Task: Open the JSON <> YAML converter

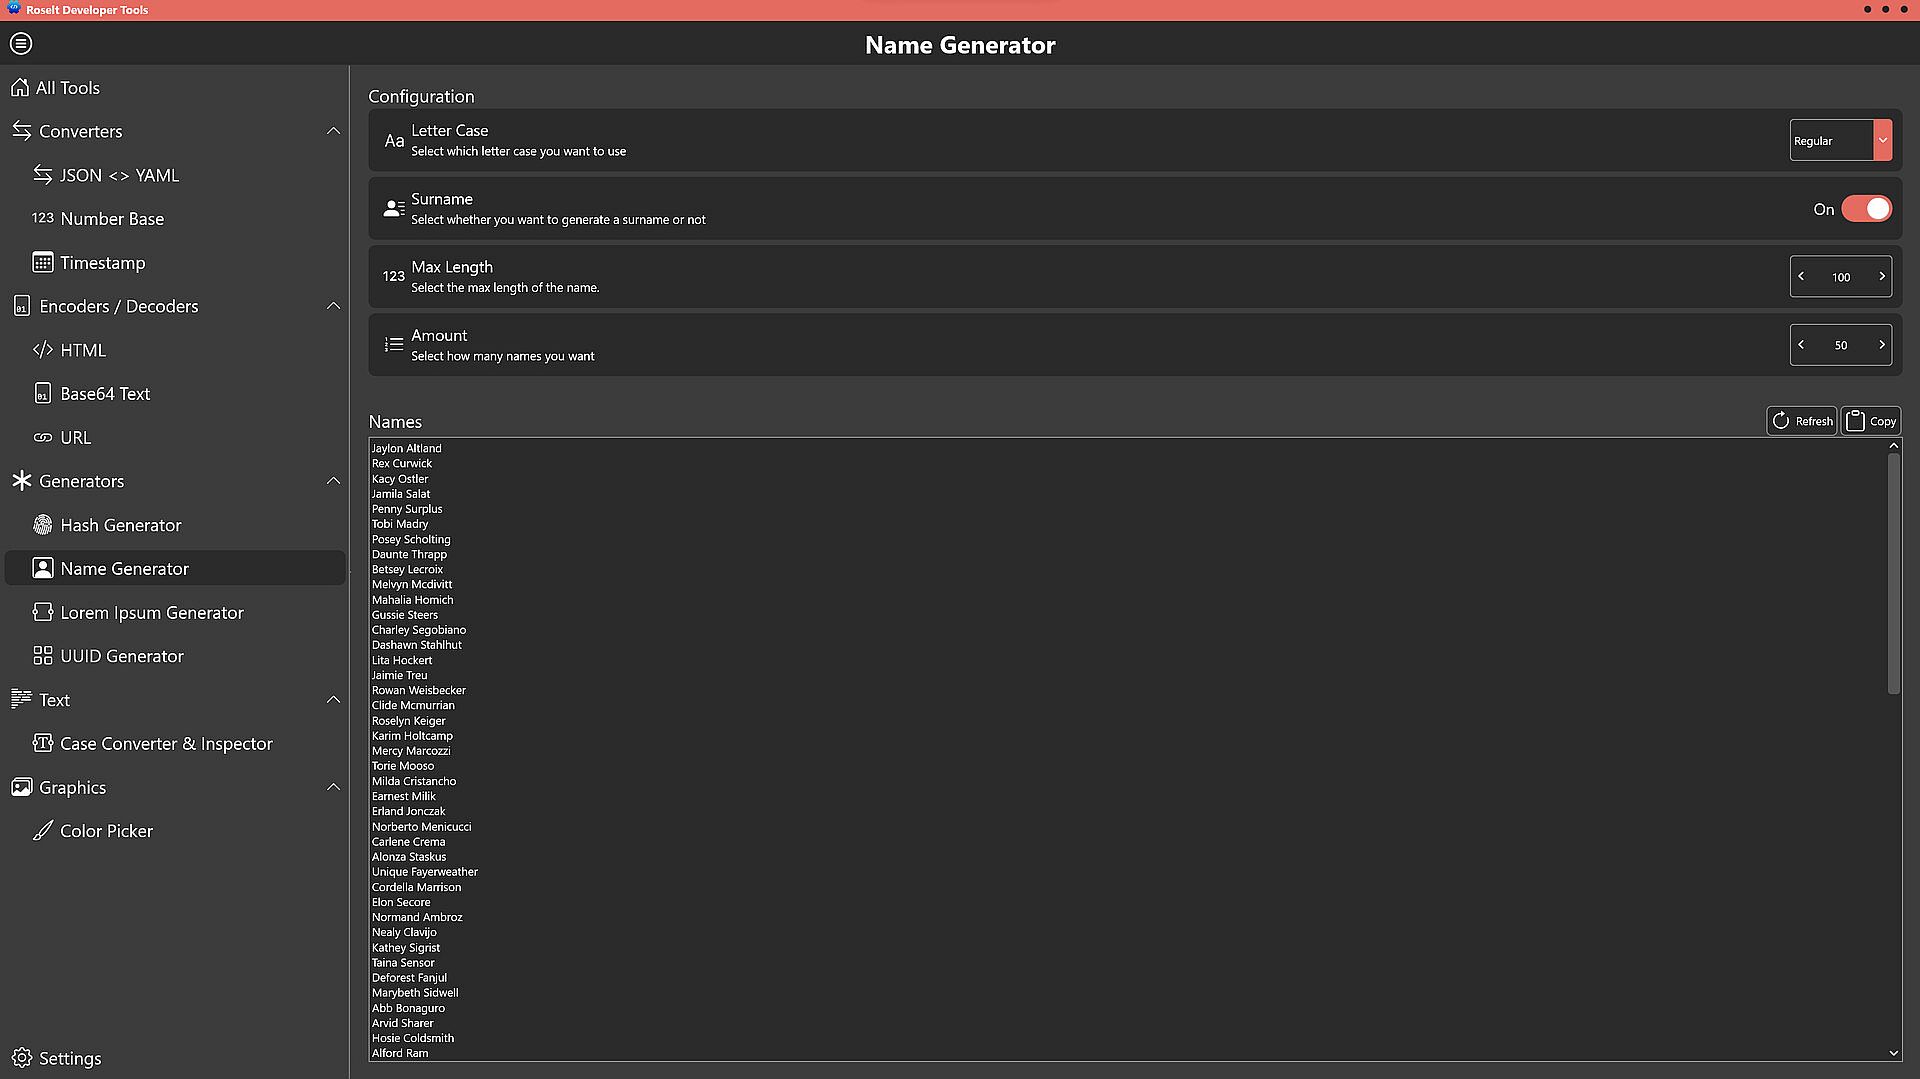Action: (175, 175)
